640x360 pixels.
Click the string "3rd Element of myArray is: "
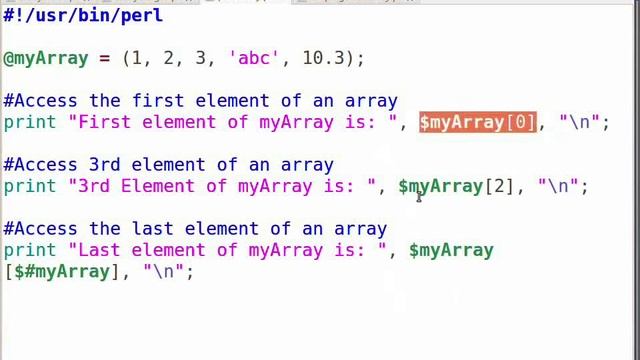[222, 186]
